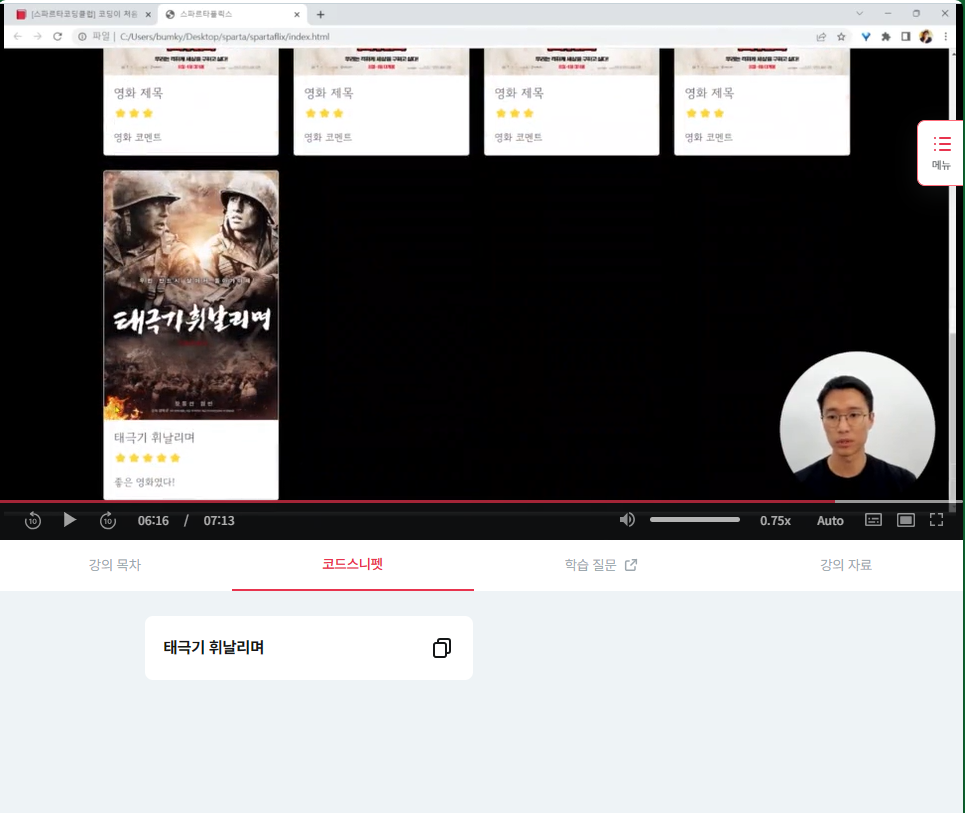Screen dimensions: 965x813
Task: Select the 코드스니펫 tab
Action: click(x=353, y=564)
